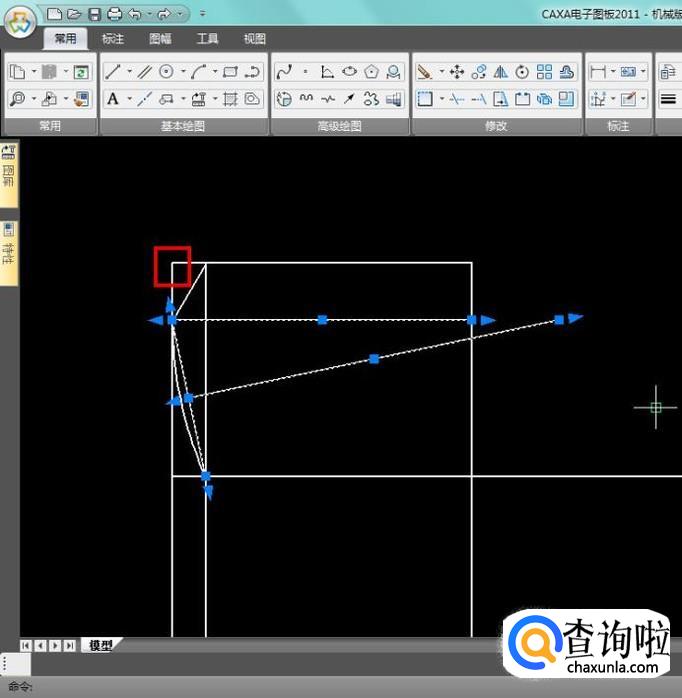This screenshot has width=682, height=698.
Task: Select the Circle drawing tool
Action: pyautogui.click(x=166, y=72)
